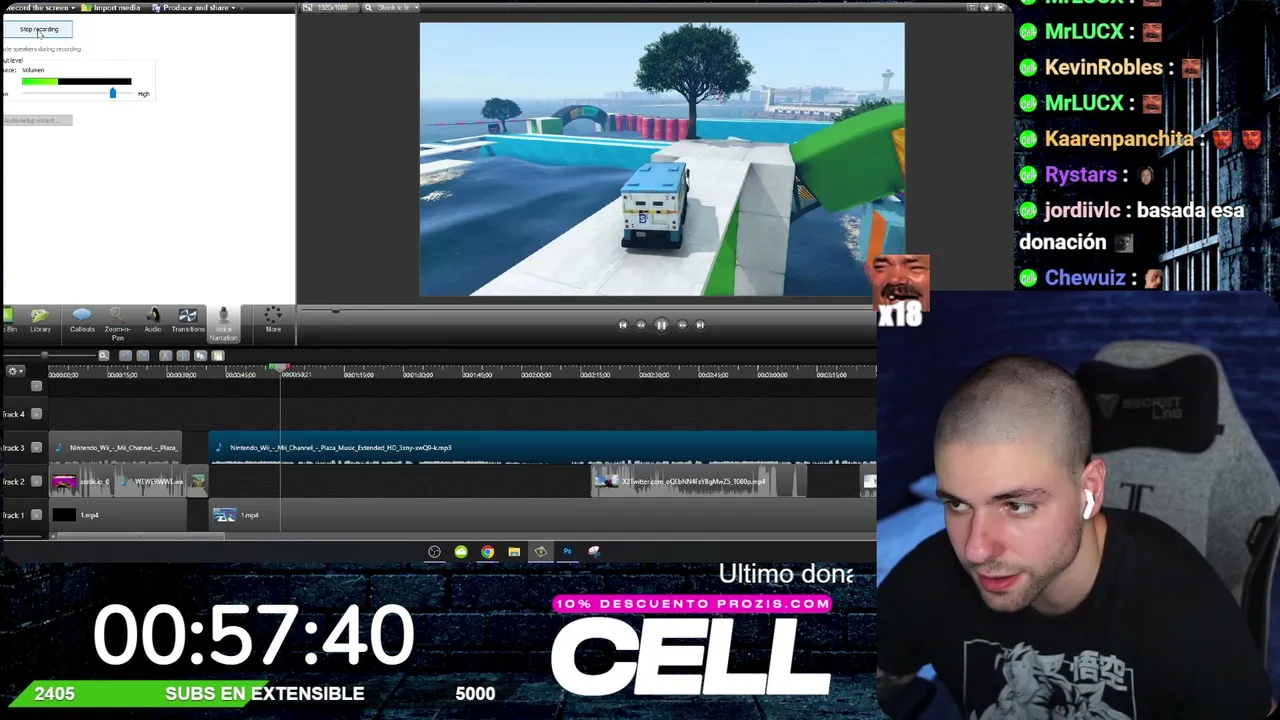Open Google Chrome from the taskbar
This screenshot has height=720, width=1280.
click(487, 552)
